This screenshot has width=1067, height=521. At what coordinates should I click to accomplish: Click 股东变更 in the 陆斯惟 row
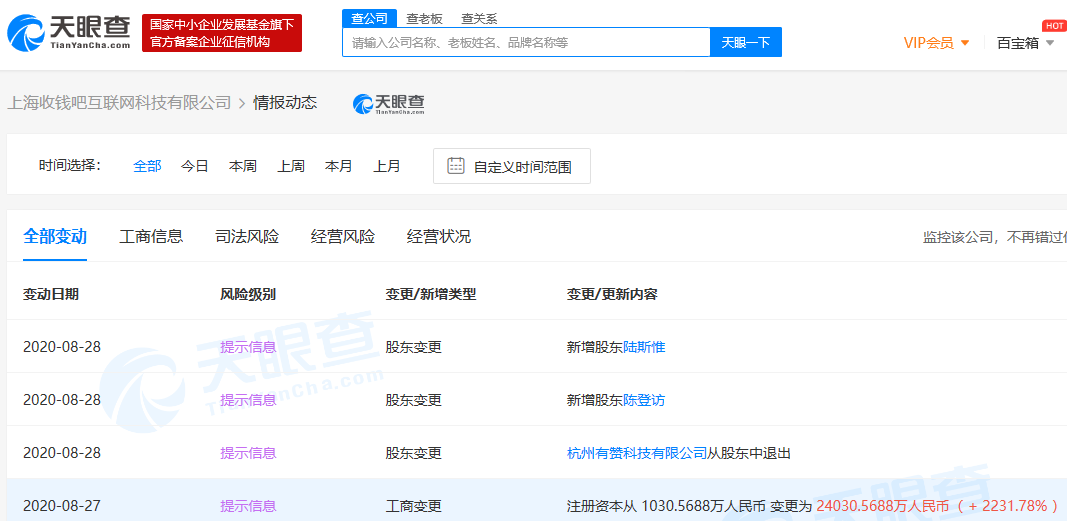[x=413, y=347]
